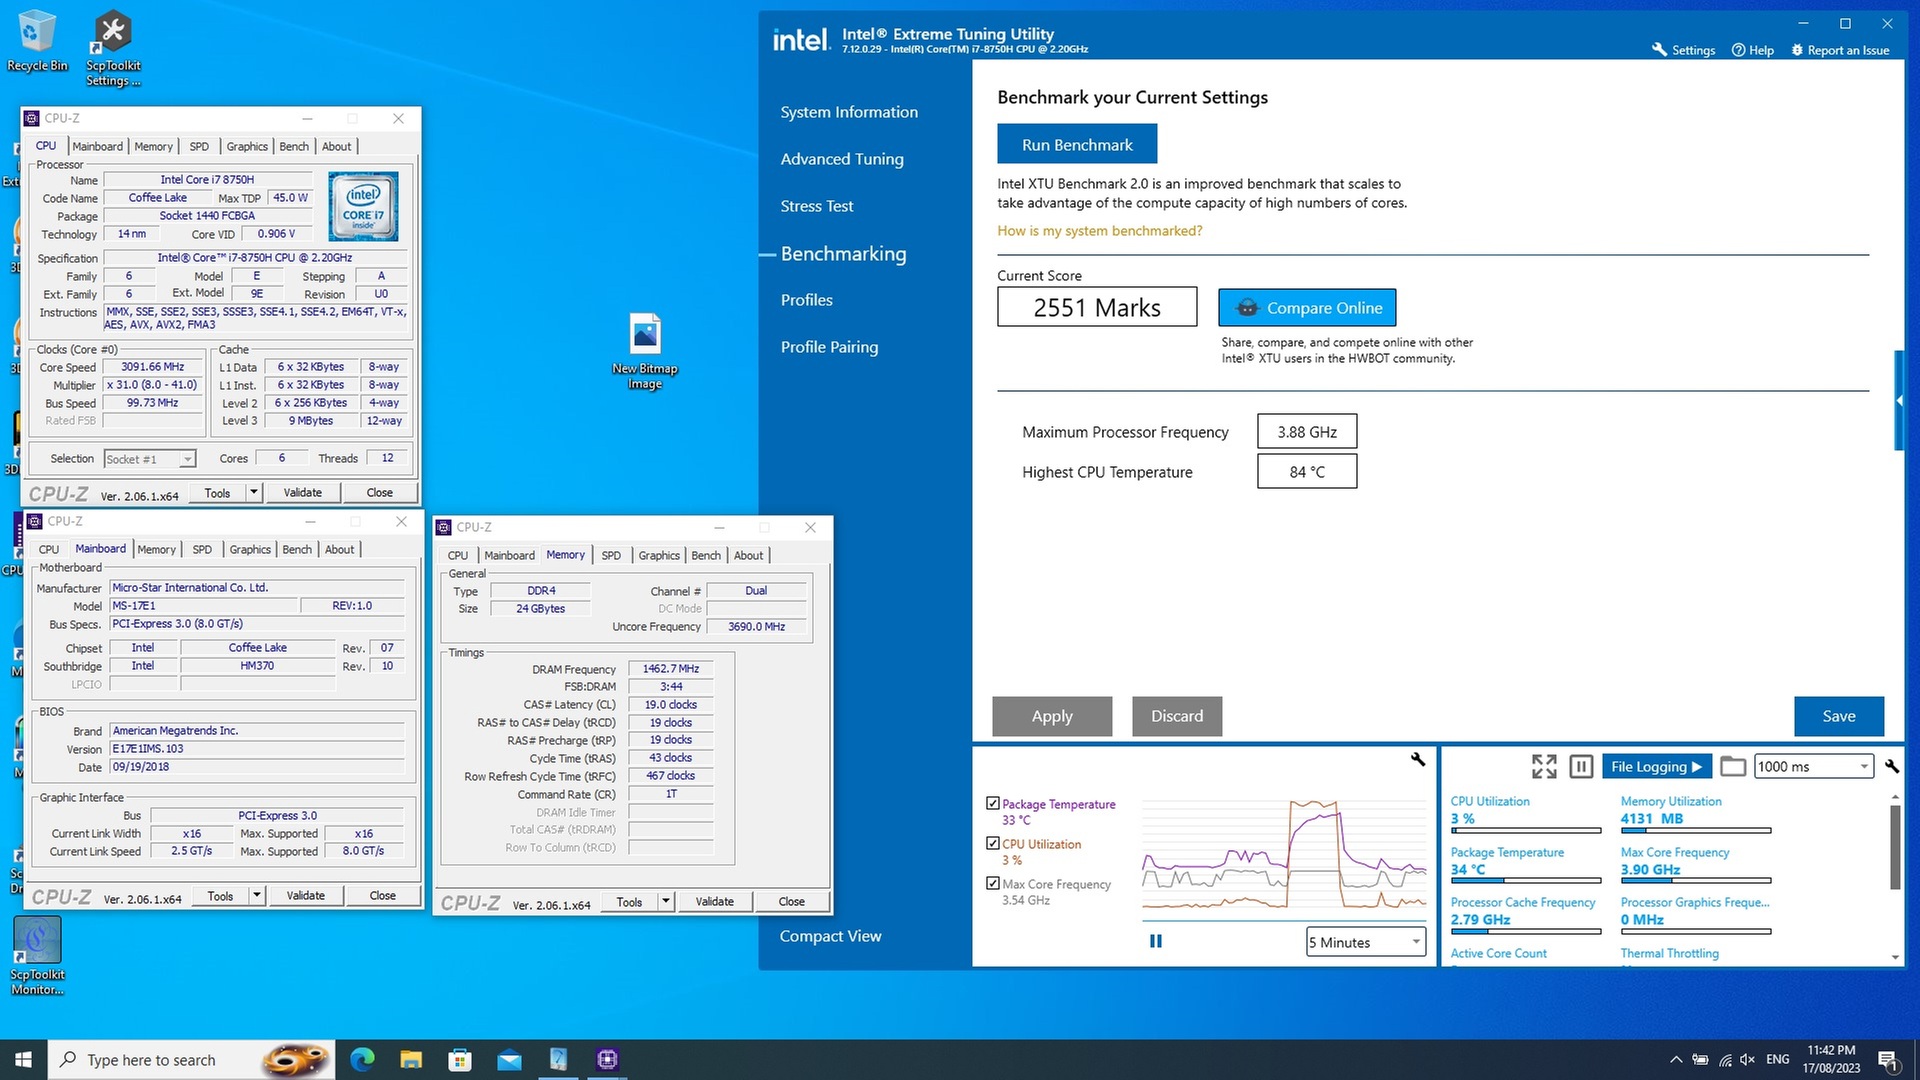Open File Explorer from taskbar
This screenshot has height=1080, width=1920.
point(411,1059)
